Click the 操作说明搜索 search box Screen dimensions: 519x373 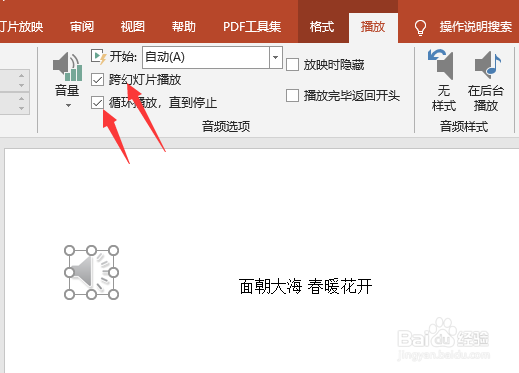tap(476, 27)
